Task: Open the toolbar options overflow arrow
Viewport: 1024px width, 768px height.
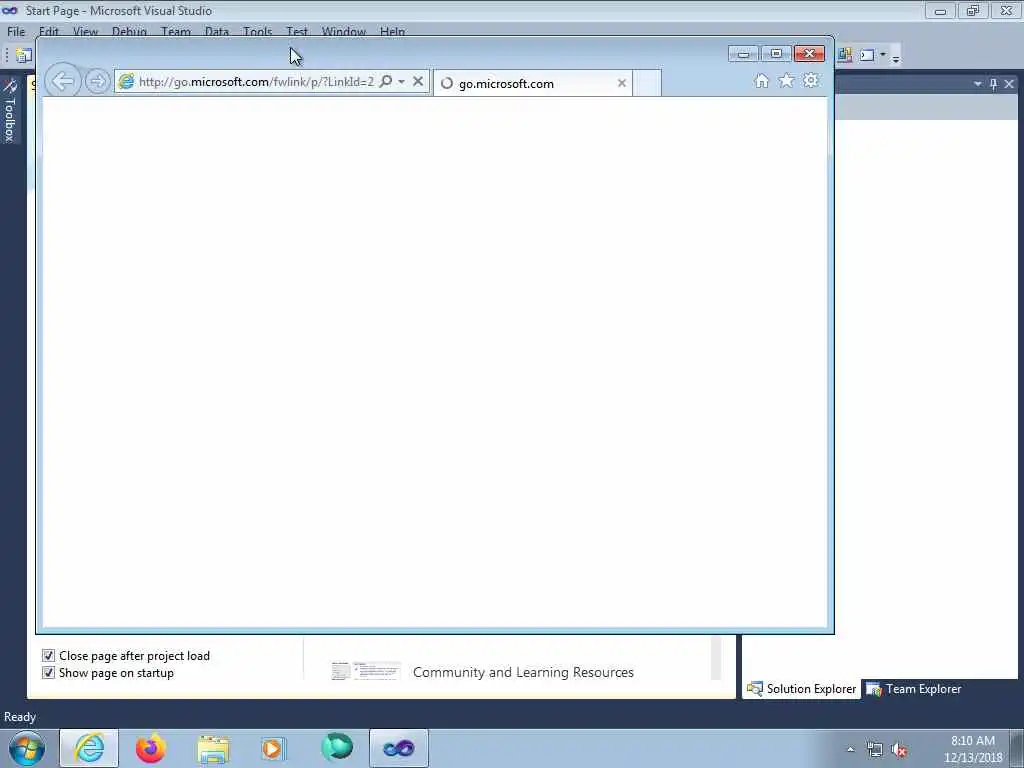Action: click(896, 58)
